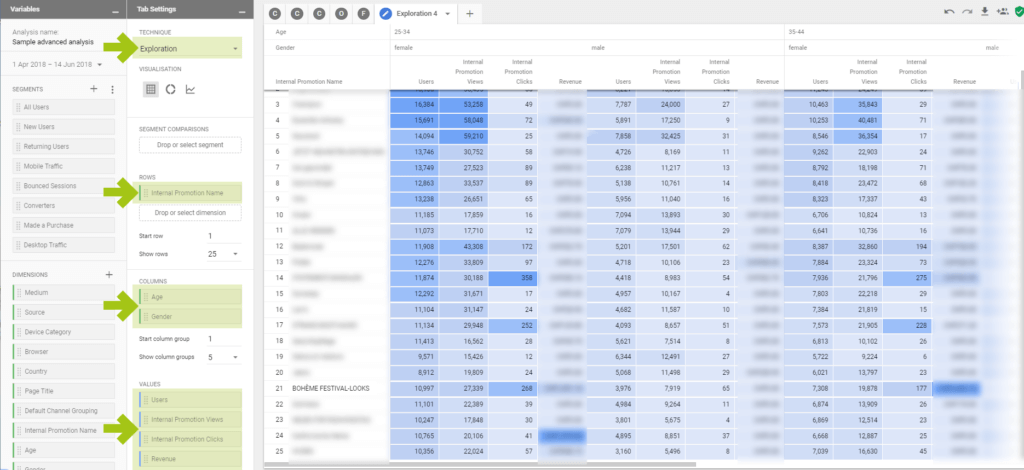1024x470 pixels.
Task: Open the segments three-dot options menu
Action: coord(112,89)
